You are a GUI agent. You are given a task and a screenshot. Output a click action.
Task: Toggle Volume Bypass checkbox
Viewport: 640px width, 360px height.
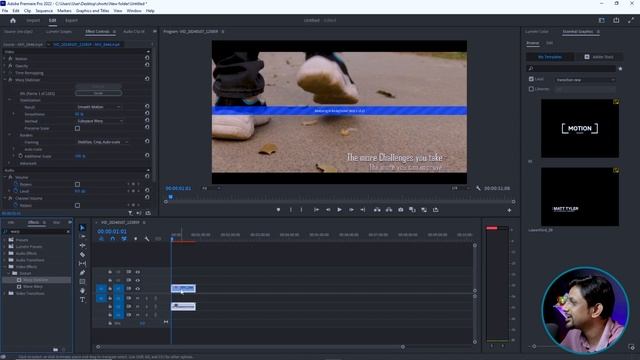pyautogui.click(x=78, y=184)
